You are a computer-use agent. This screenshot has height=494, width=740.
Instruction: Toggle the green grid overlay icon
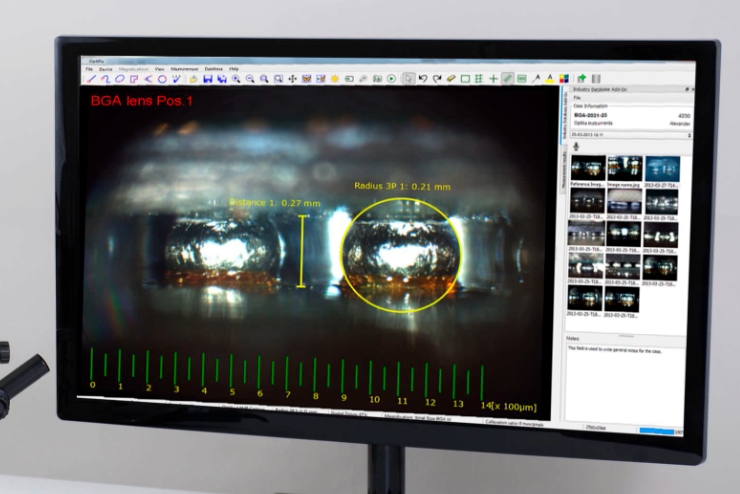coord(479,79)
